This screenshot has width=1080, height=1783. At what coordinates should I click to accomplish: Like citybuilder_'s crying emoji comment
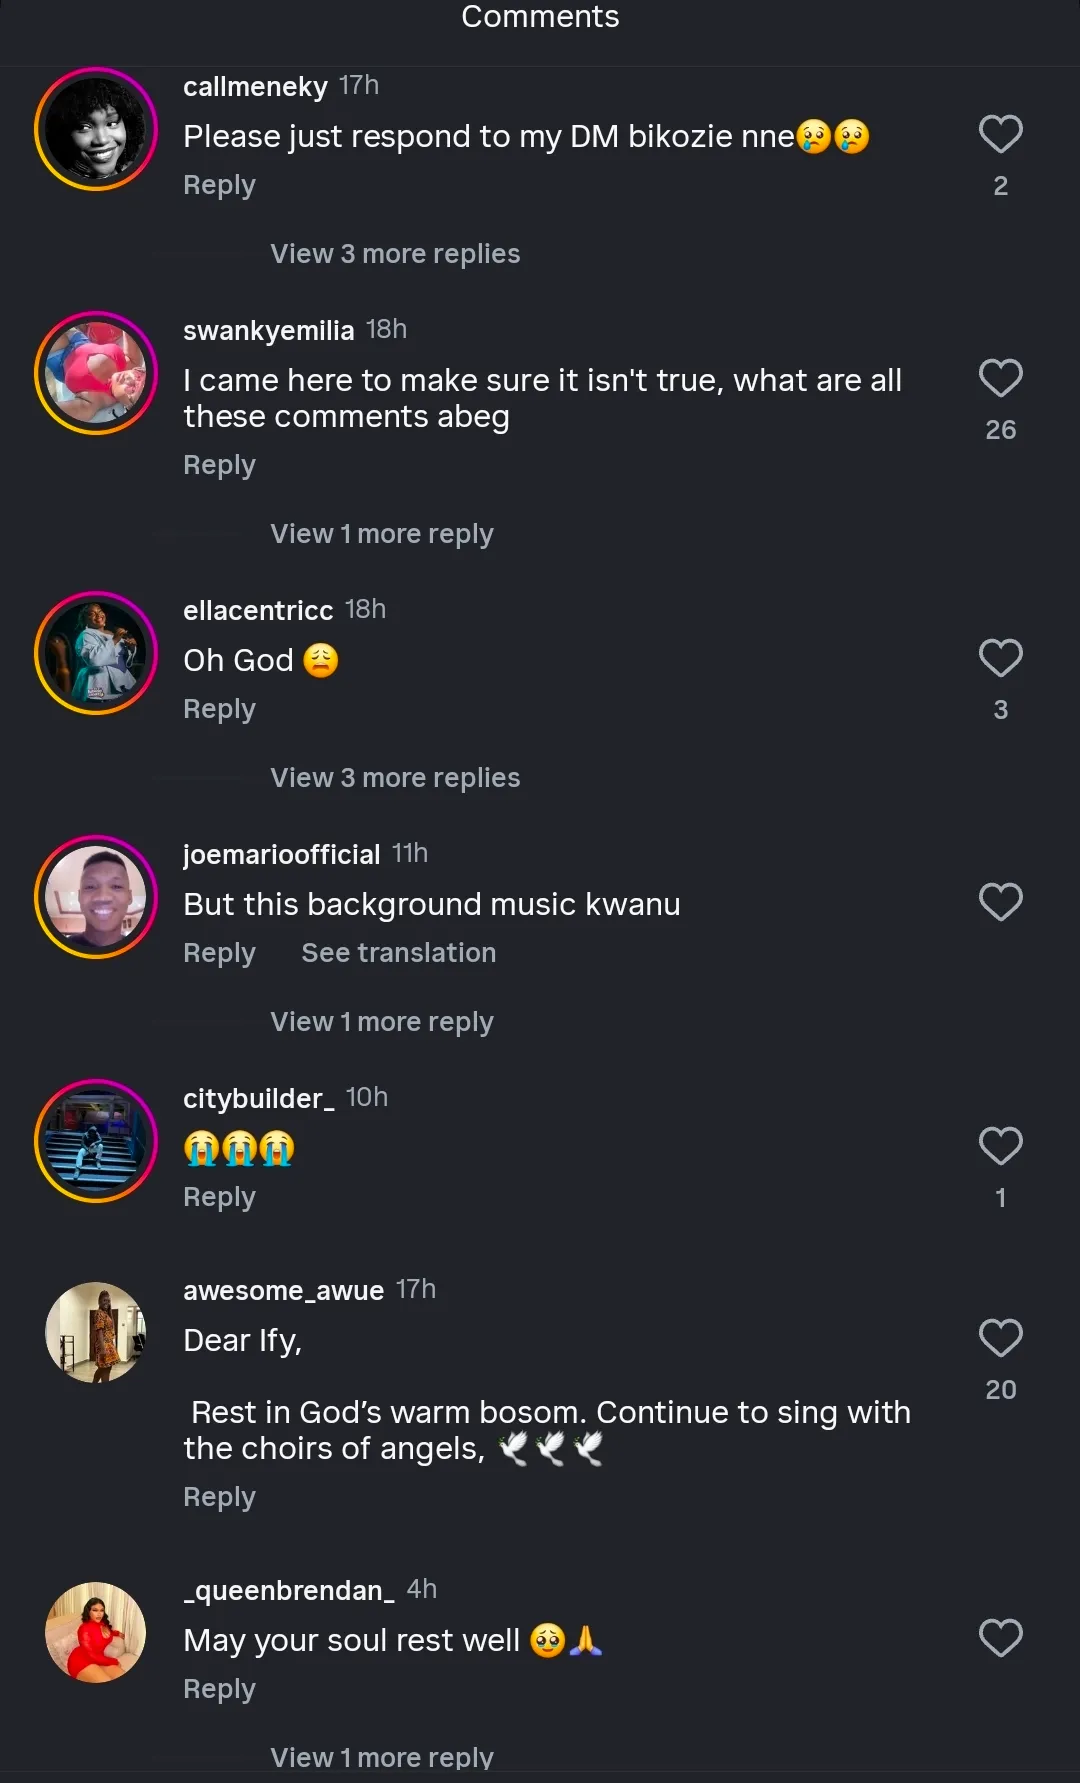tap(1000, 1147)
